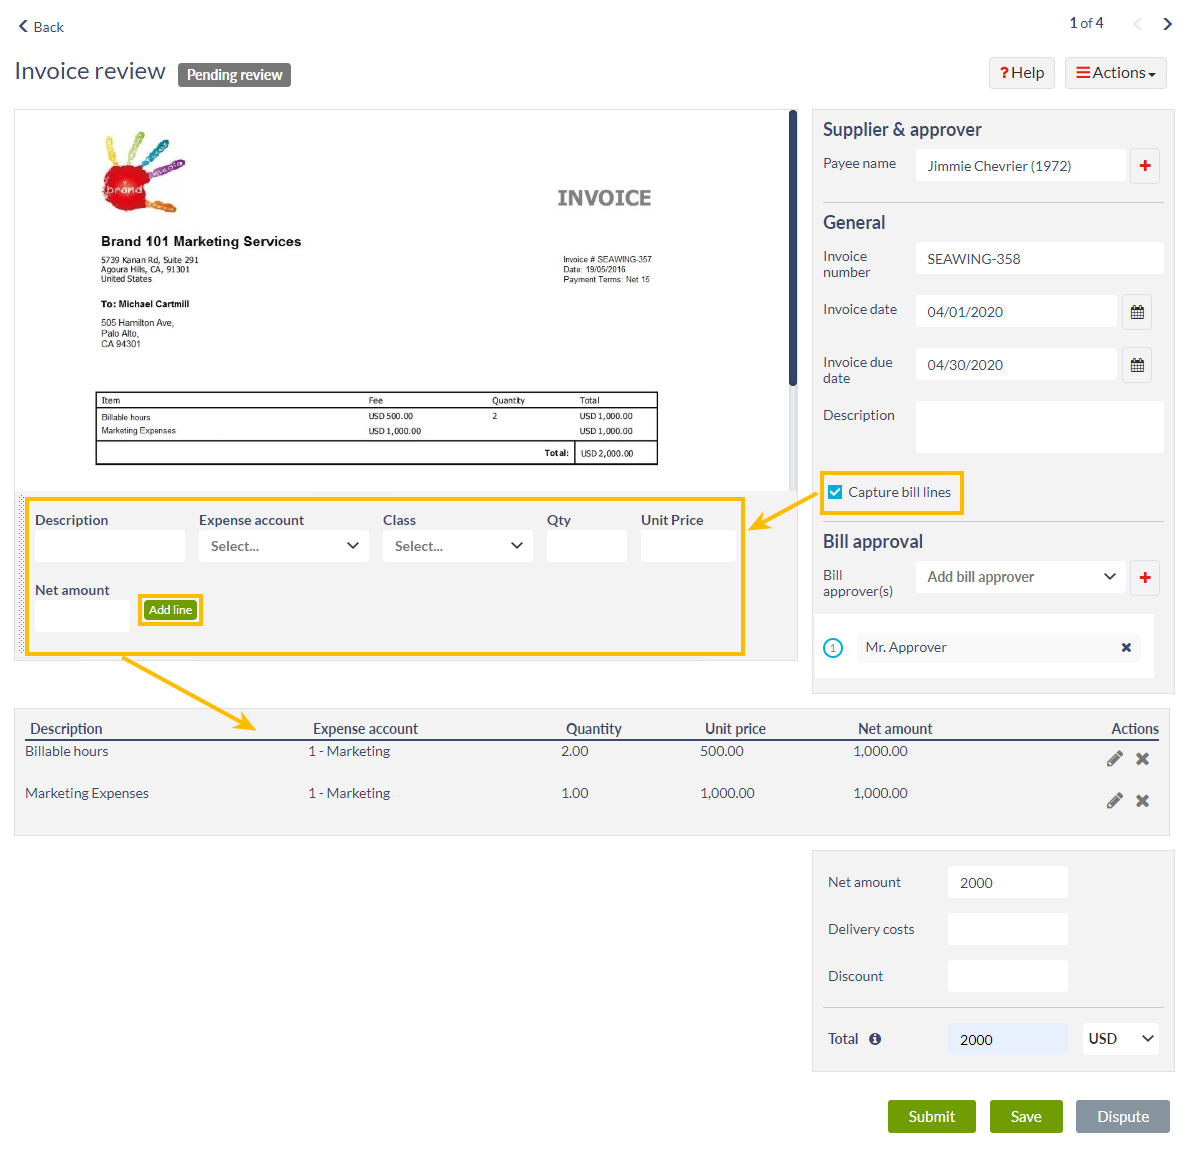This screenshot has height=1150, width=1186.
Task: Save the invoice review
Action: (x=1026, y=1117)
